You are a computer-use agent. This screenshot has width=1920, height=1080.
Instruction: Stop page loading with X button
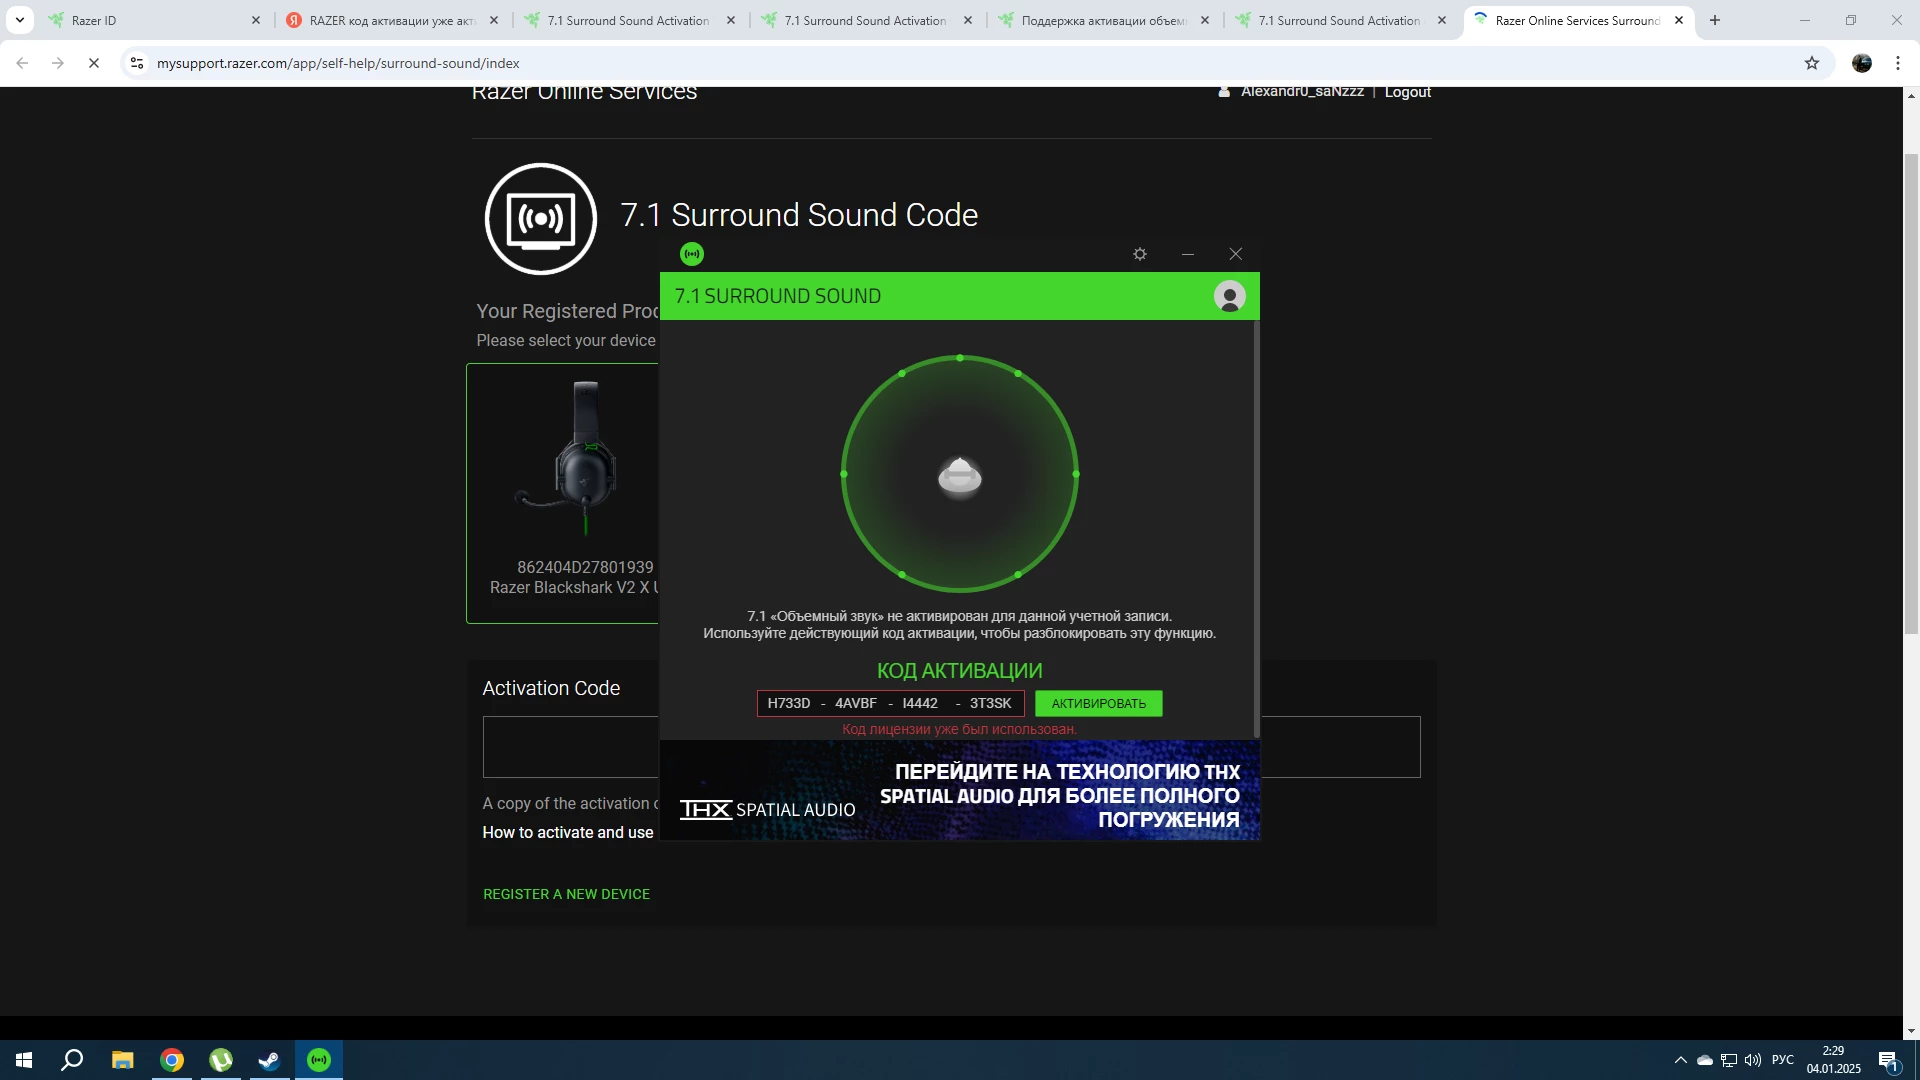[94, 63]
